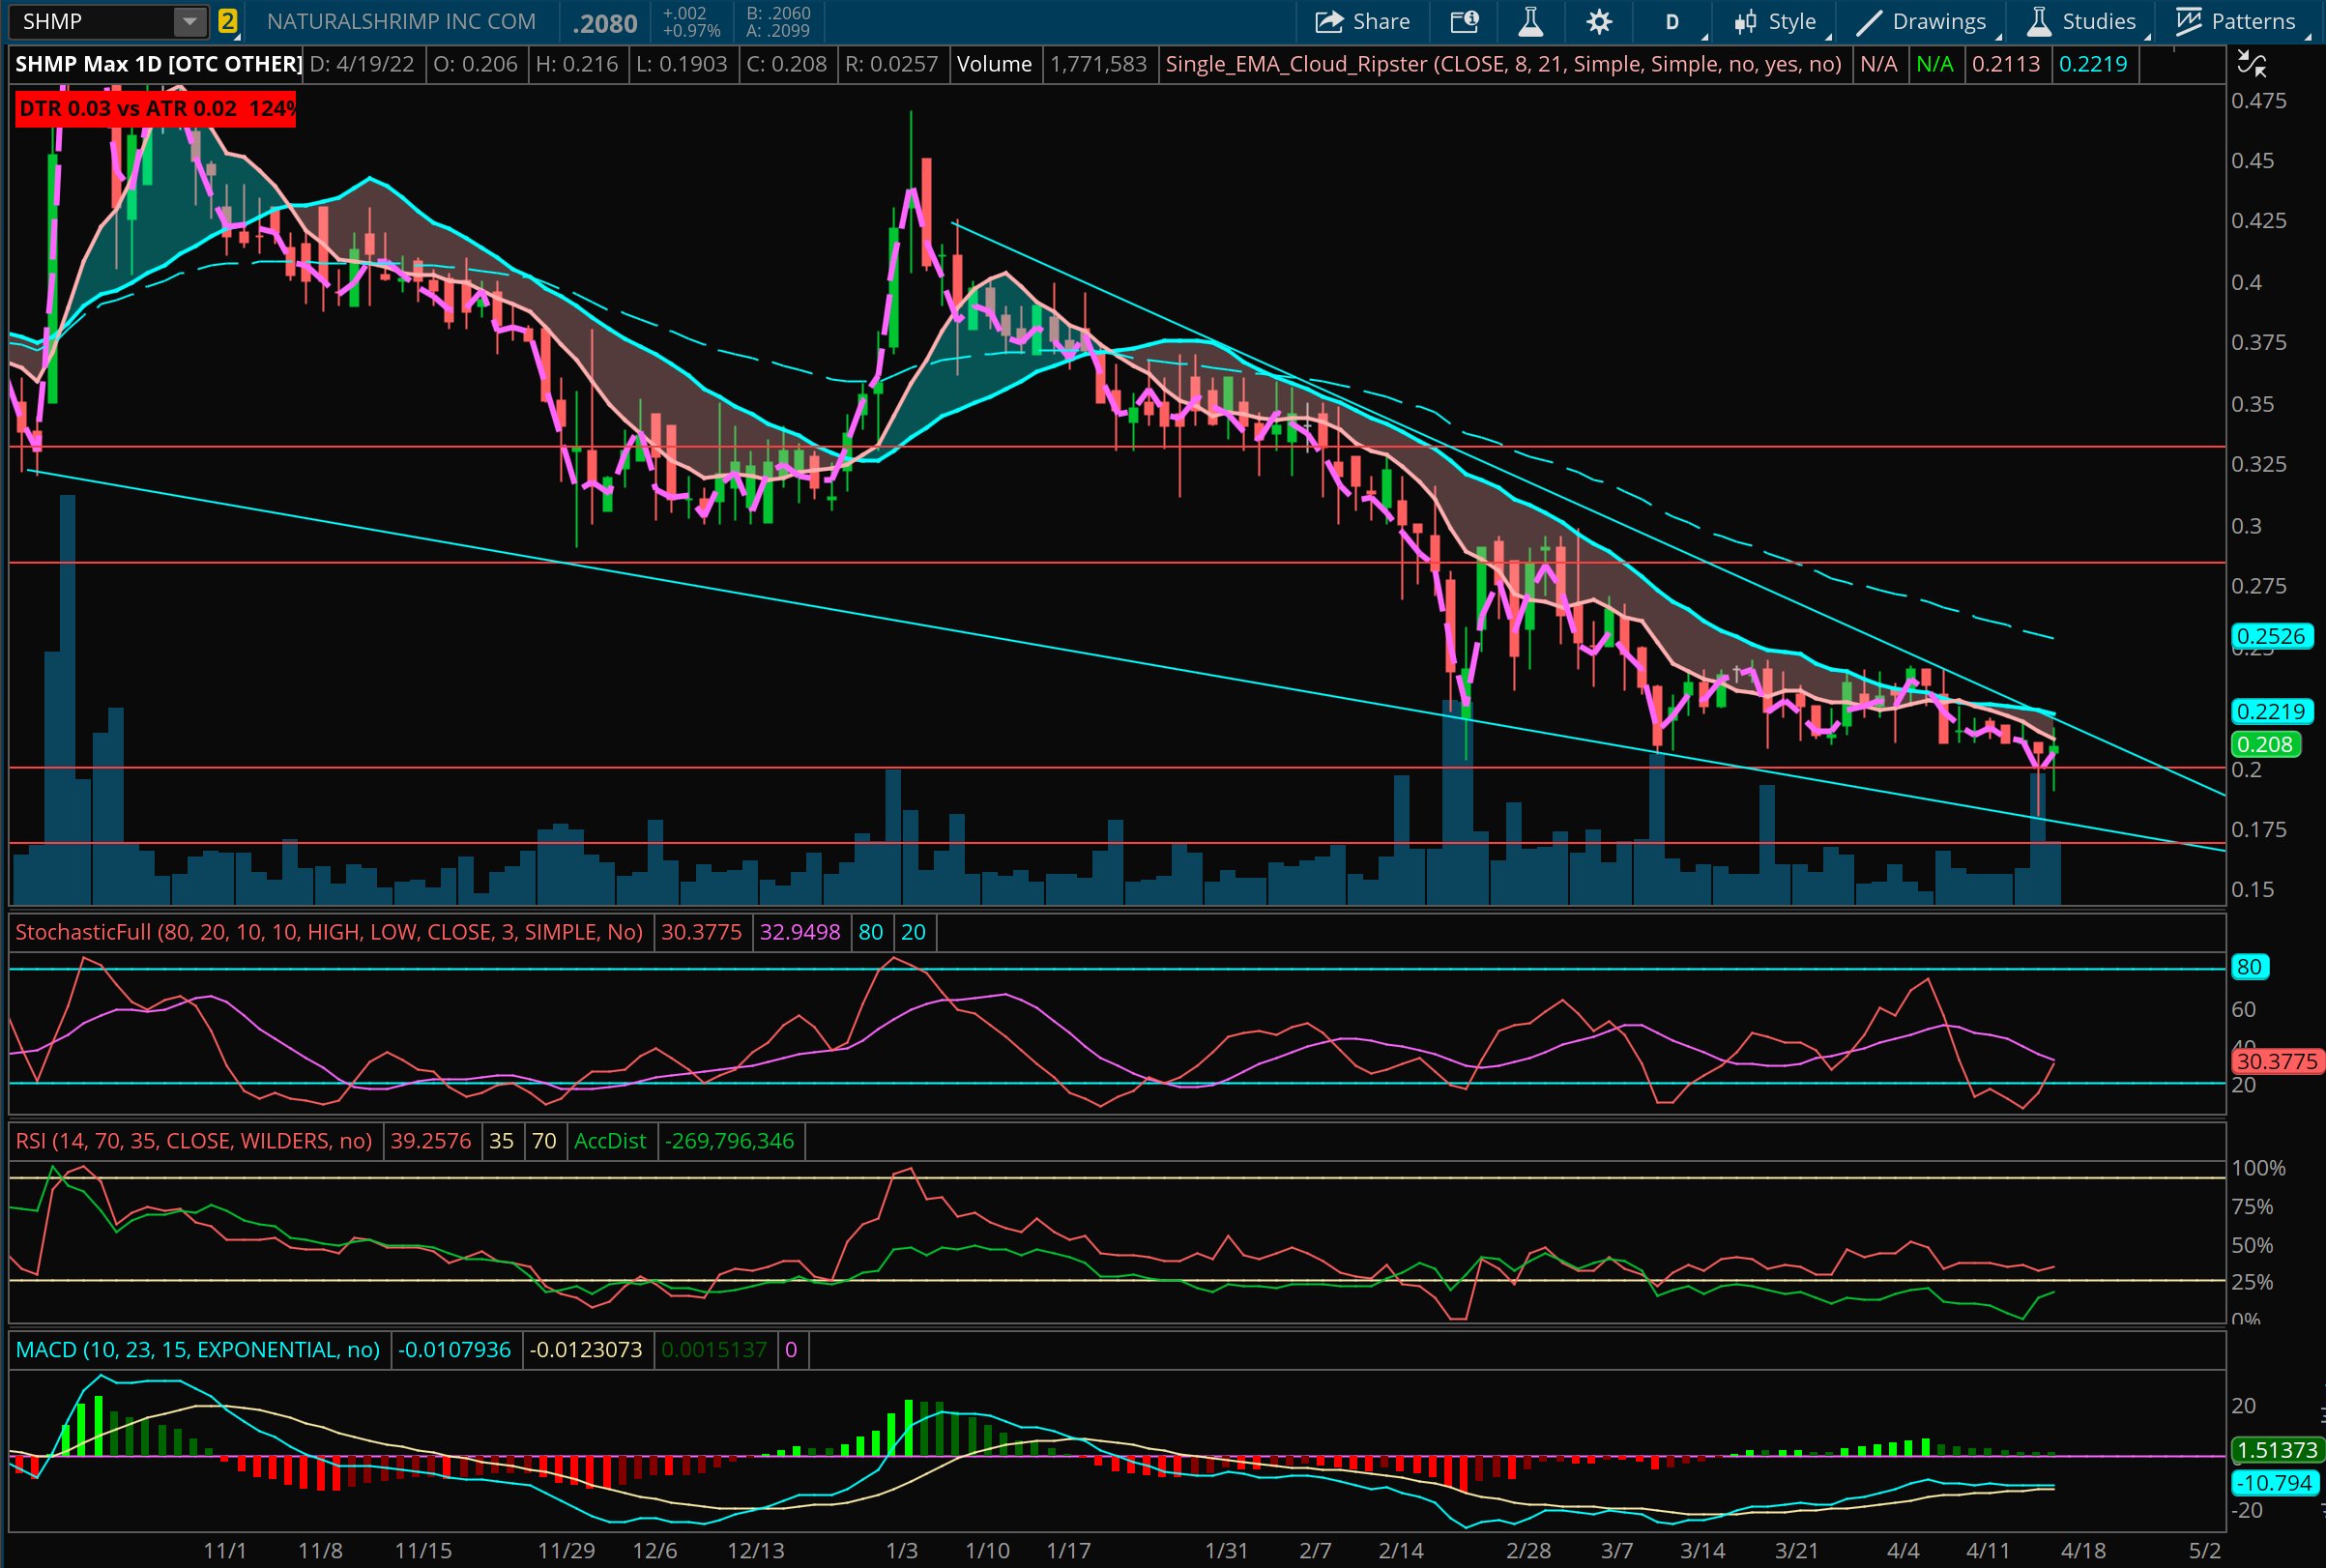Click the -10.794 bubble on MACD axis
This screenshot has width=2326, height=1568.
point(2274,1483)
